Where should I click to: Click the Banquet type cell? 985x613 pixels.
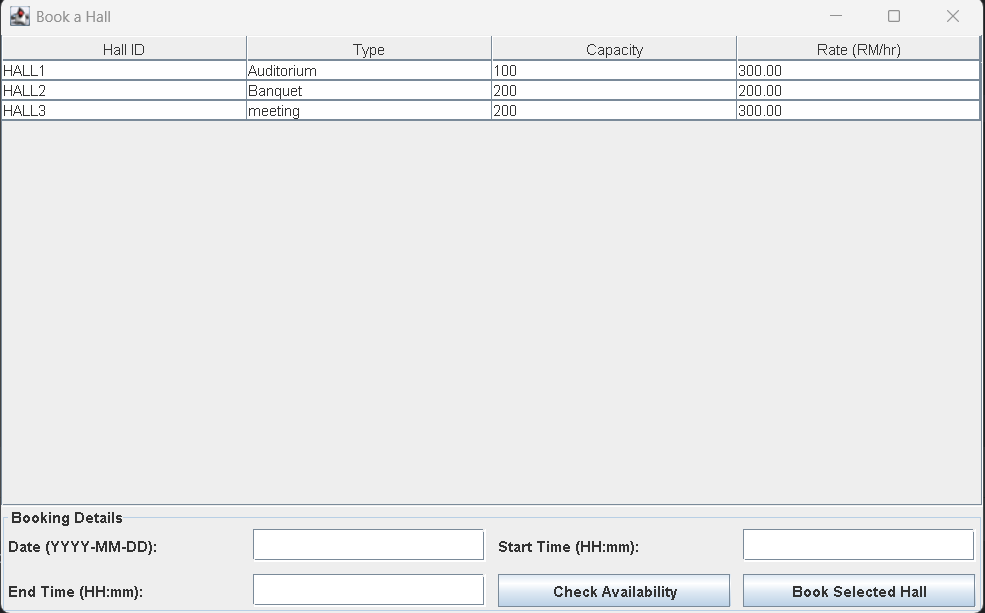(369, 90)
